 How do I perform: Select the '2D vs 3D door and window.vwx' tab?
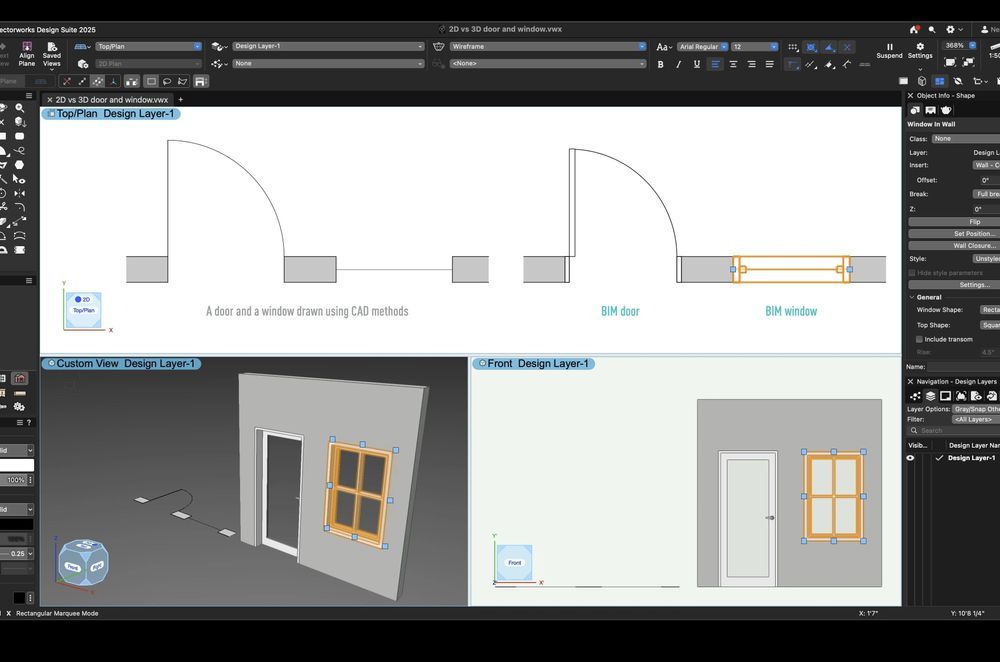[112, 100]
